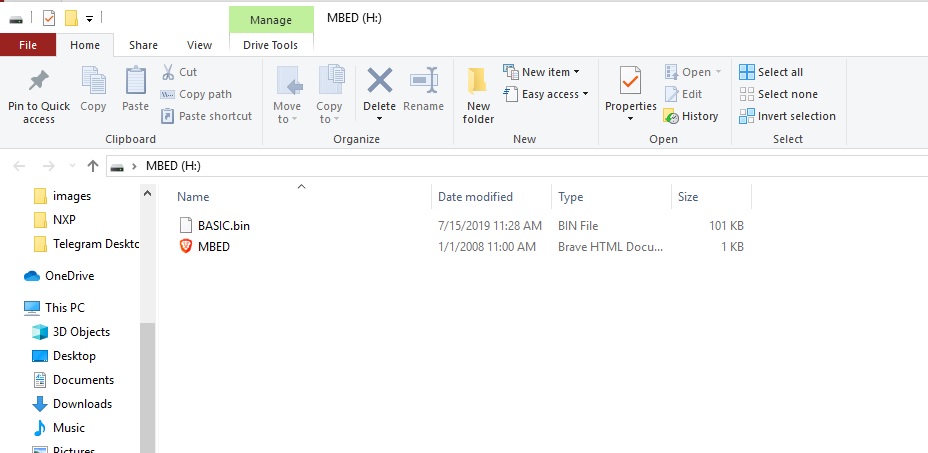Viewport: 928px width, 453px height.
Task: Sort files by Date modified column
Action: (476, 197)
